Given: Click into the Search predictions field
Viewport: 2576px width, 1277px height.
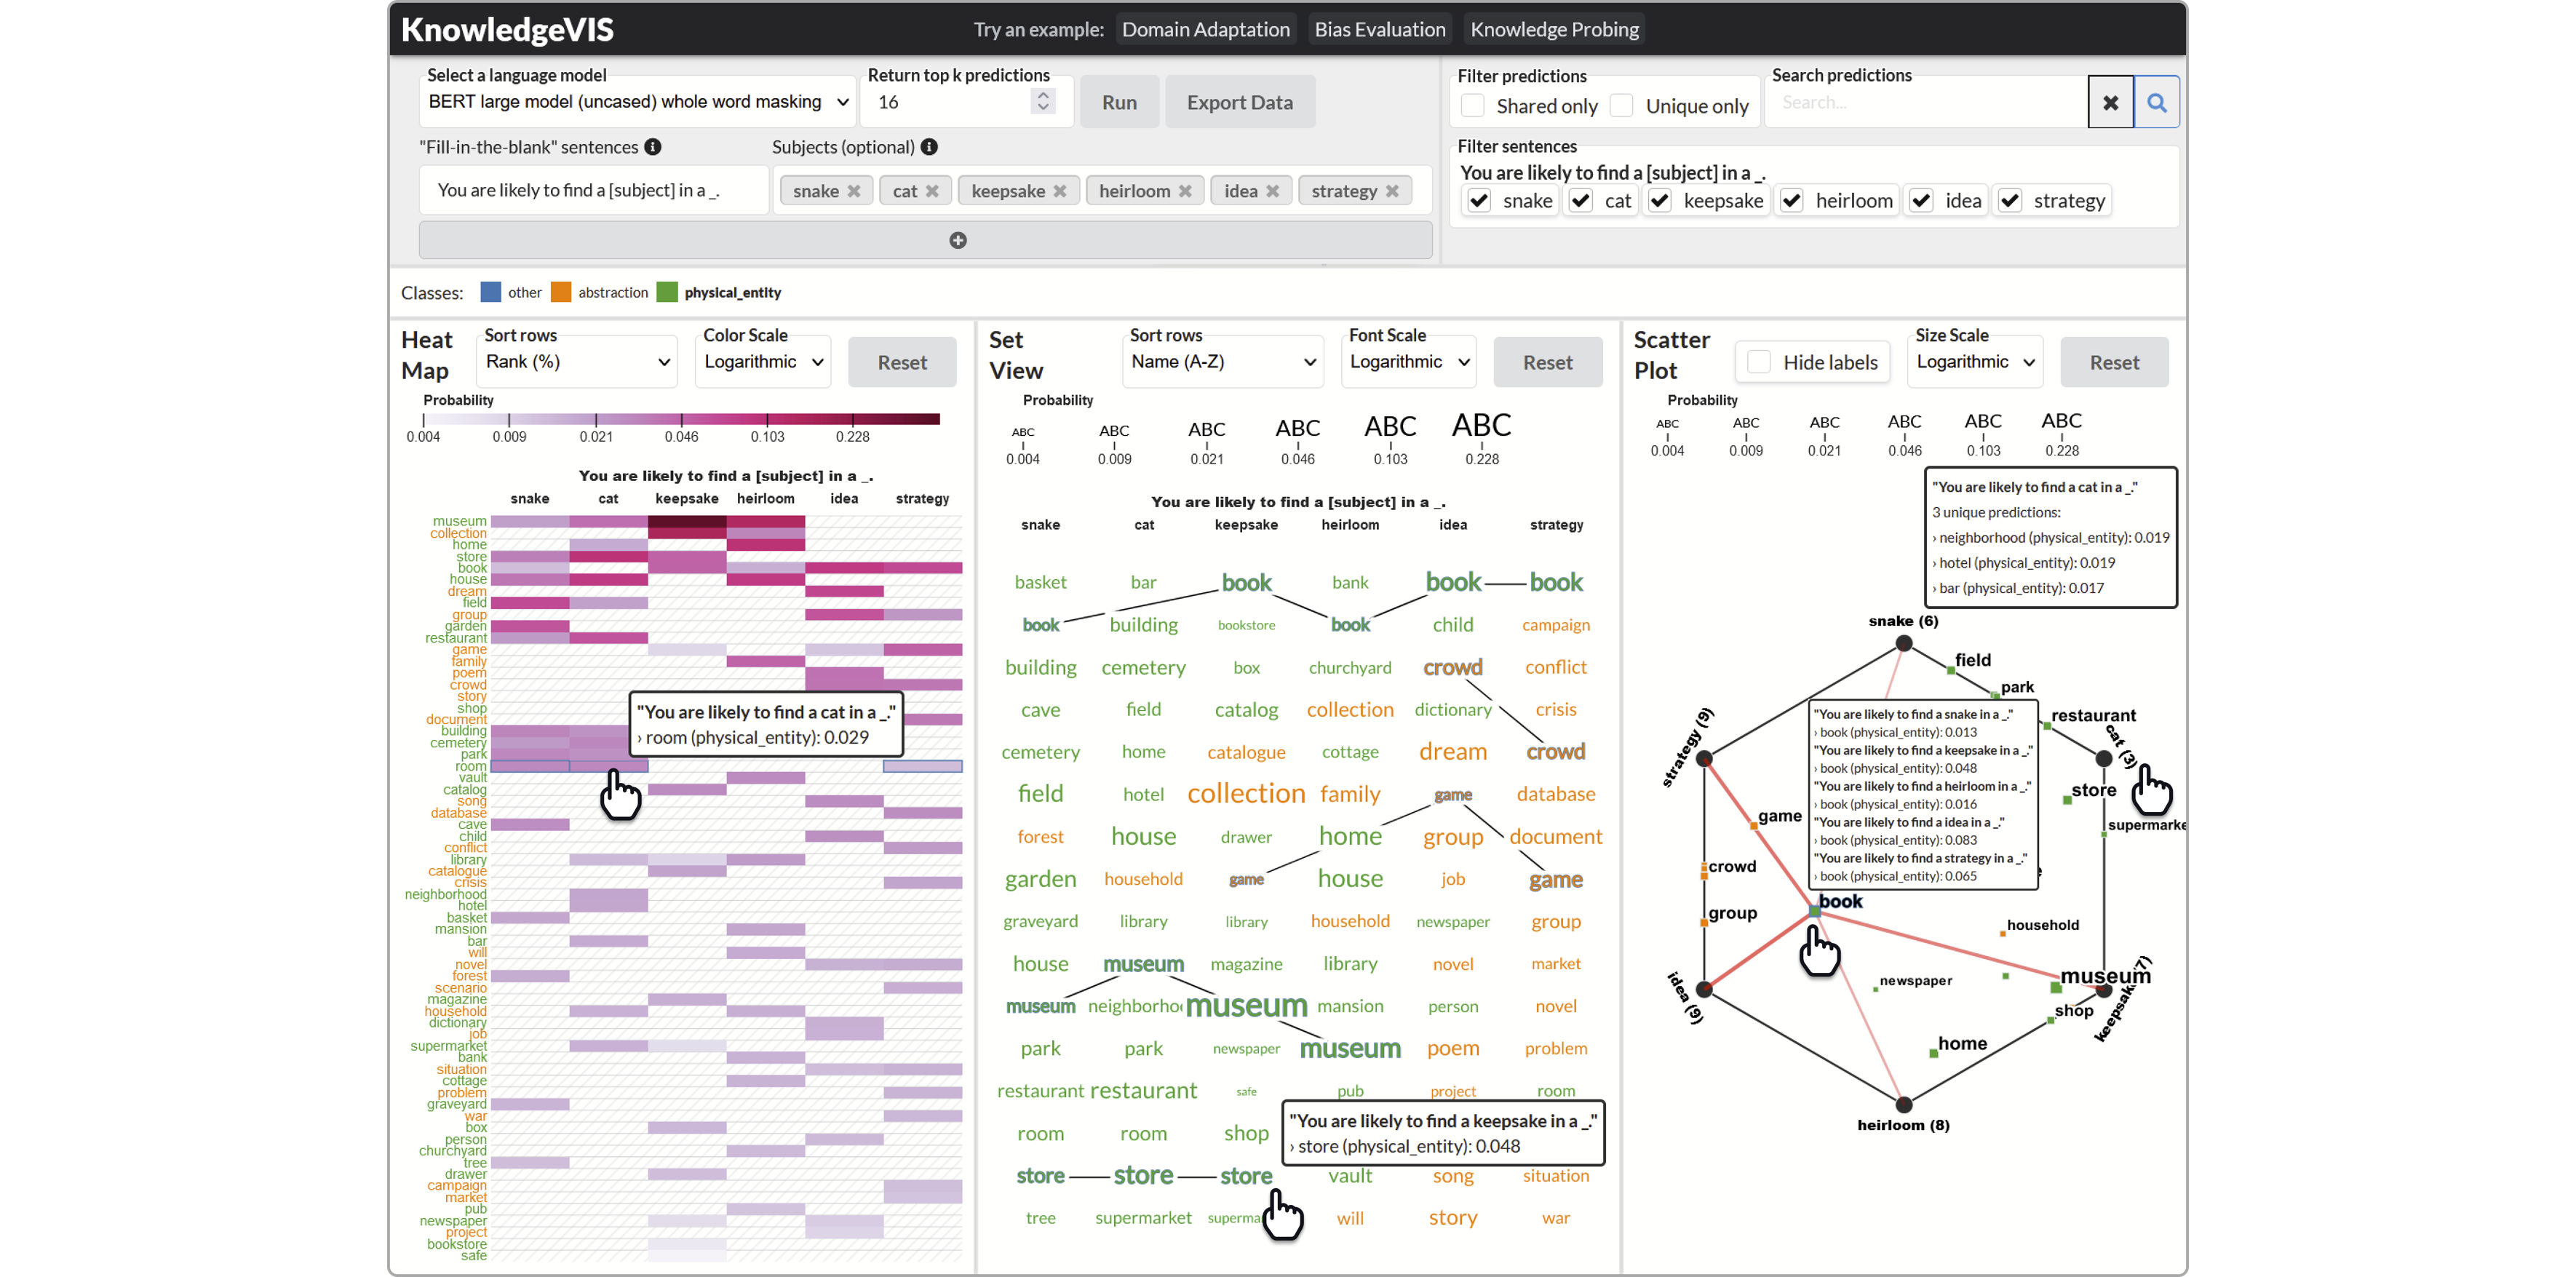Looking at the screenshot, I should coord(1927,102).
